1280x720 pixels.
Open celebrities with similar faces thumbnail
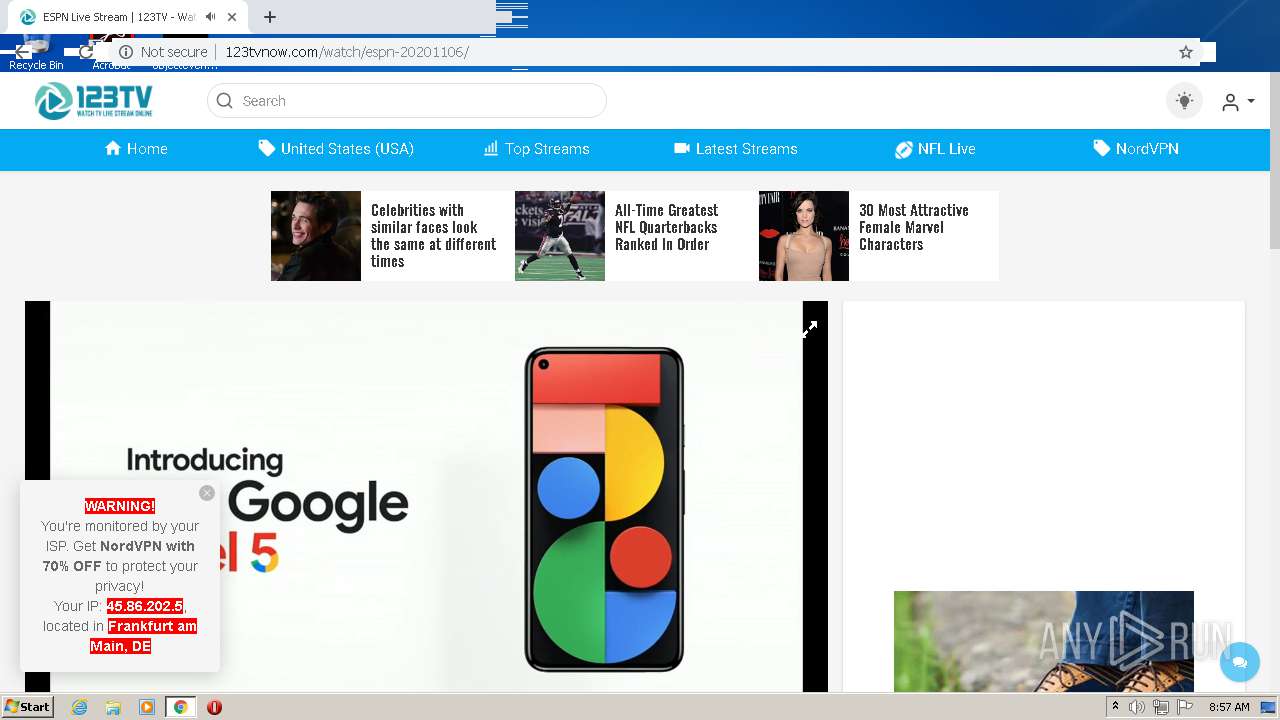[316, 236]
